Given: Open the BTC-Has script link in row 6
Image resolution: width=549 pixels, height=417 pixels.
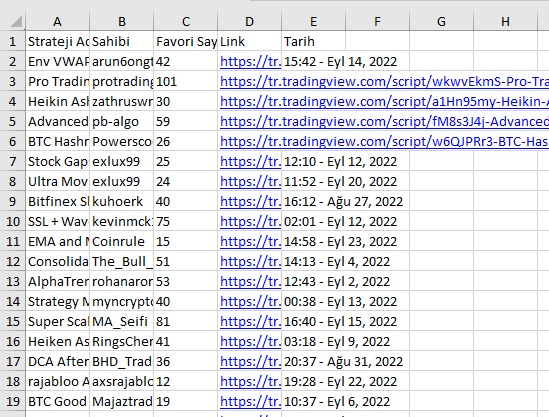Looking at the screenshot, I should click(x=384, y=141).
